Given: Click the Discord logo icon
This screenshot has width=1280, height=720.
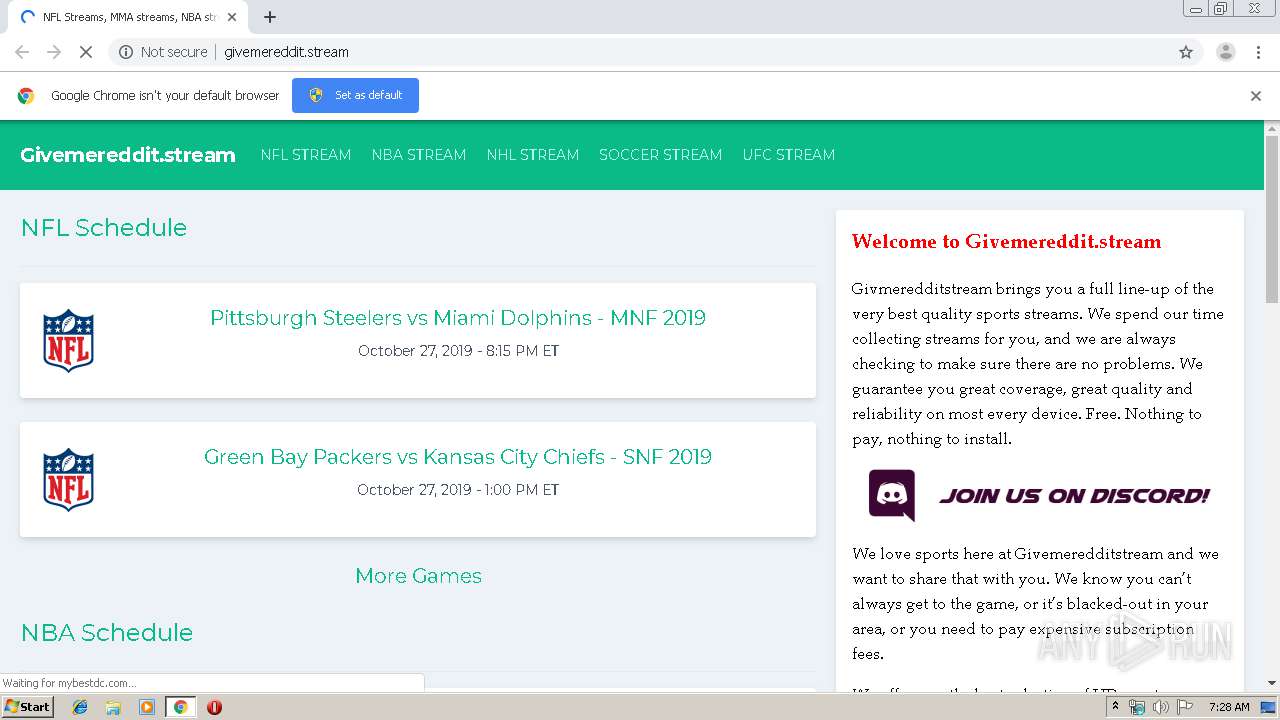Looking at the screenshot, I should (892, 495).
